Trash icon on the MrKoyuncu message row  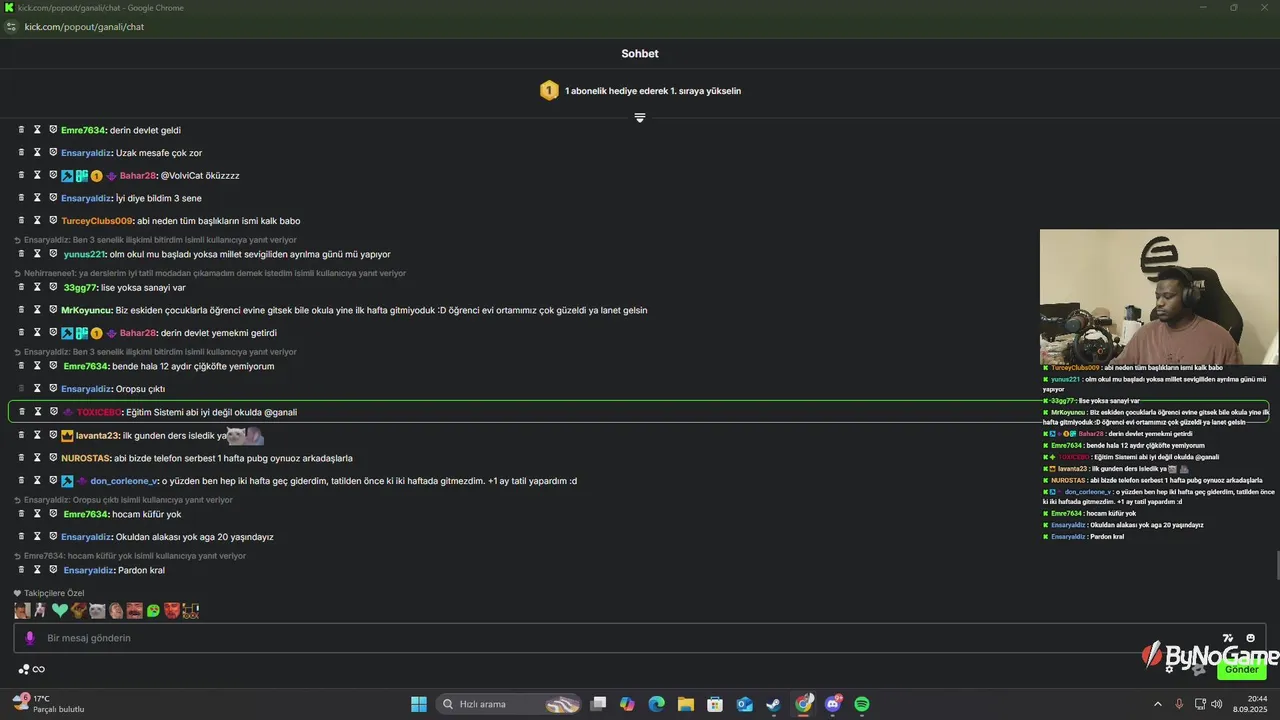click(21, 310)
